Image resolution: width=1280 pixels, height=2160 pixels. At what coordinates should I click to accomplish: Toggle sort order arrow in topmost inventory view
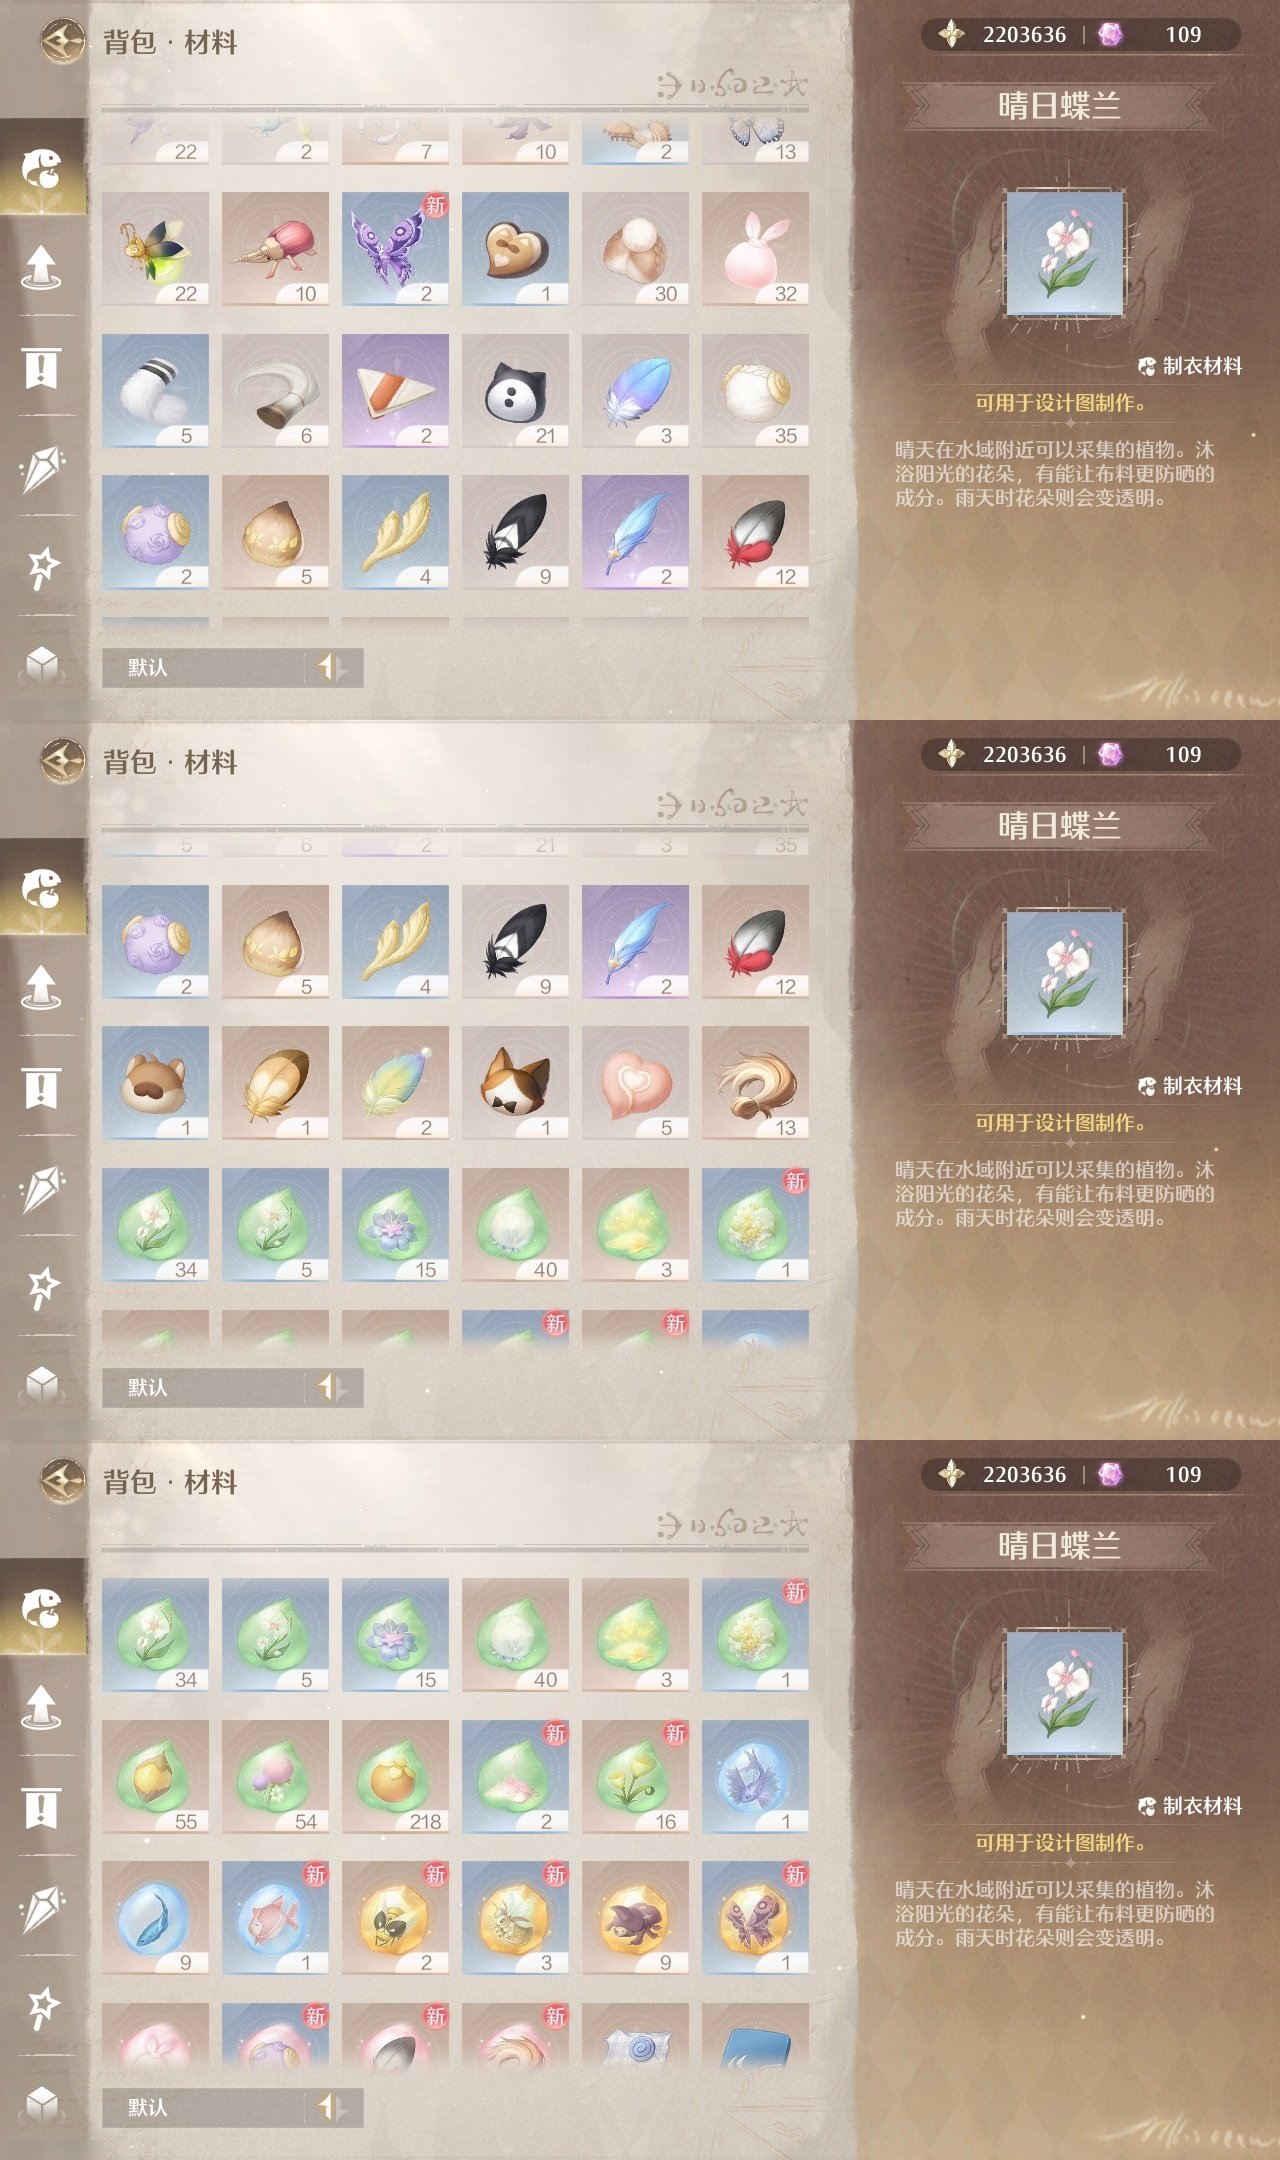(x=331, y=667)
